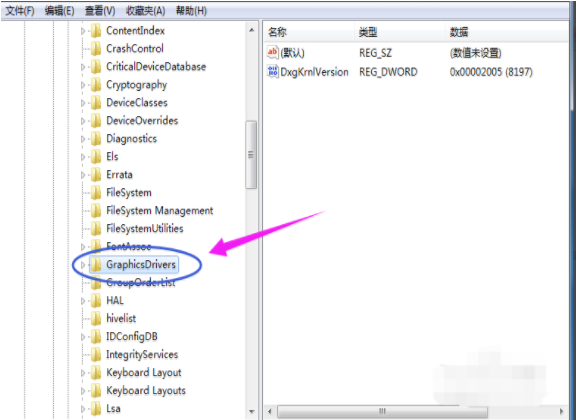Click the values pane horizontal scrollbar thumb
The image size is (576, 420).
382,411
